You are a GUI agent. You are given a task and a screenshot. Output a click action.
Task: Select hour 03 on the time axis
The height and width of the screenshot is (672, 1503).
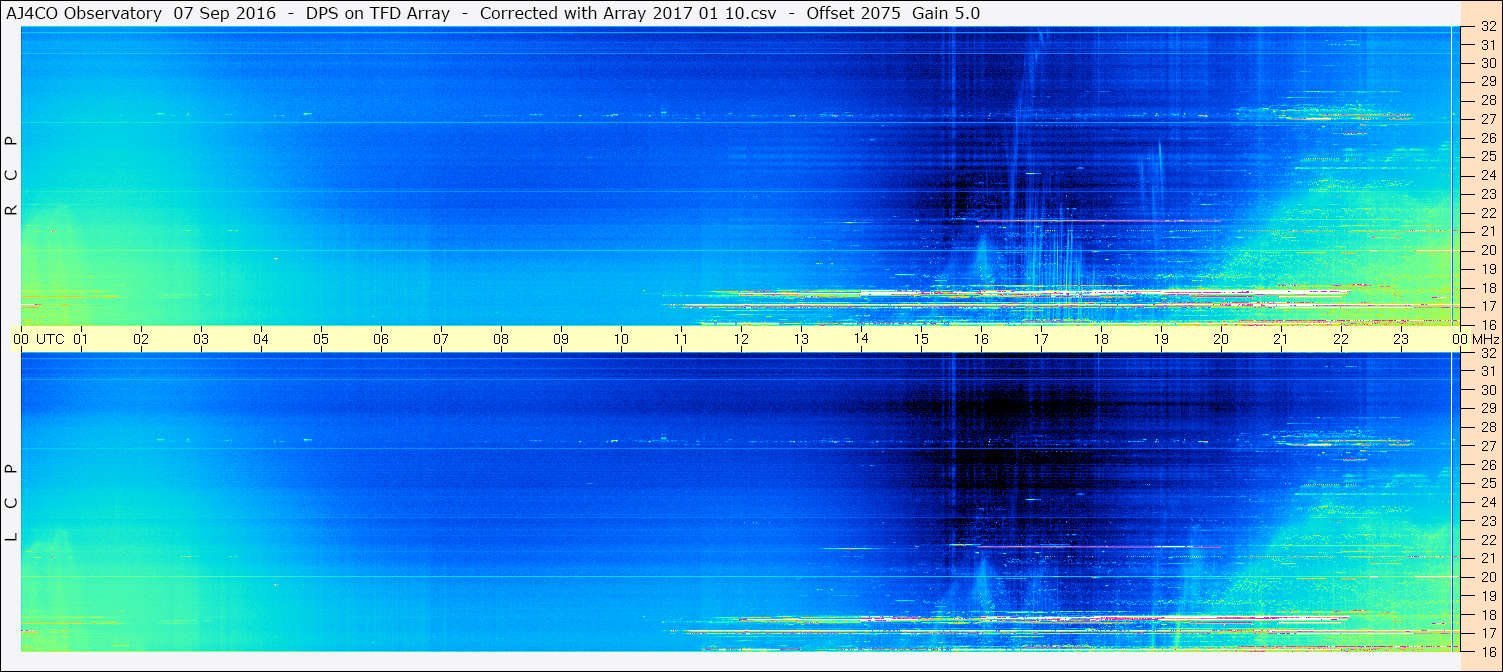tap(201, 339)
